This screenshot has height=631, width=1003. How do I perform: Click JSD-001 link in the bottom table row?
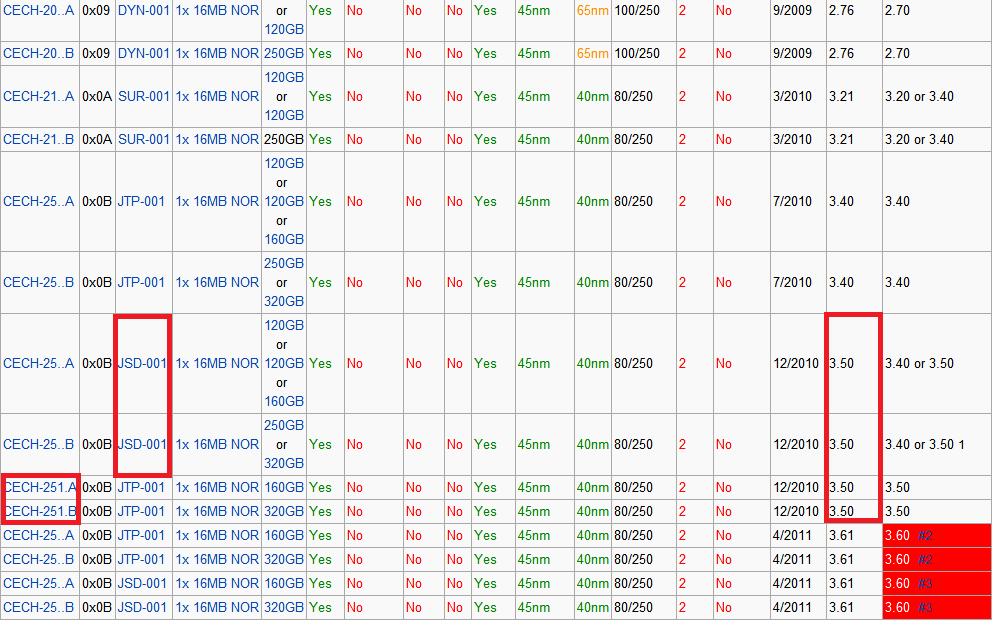pyautogui.click(x=141, y=608)
